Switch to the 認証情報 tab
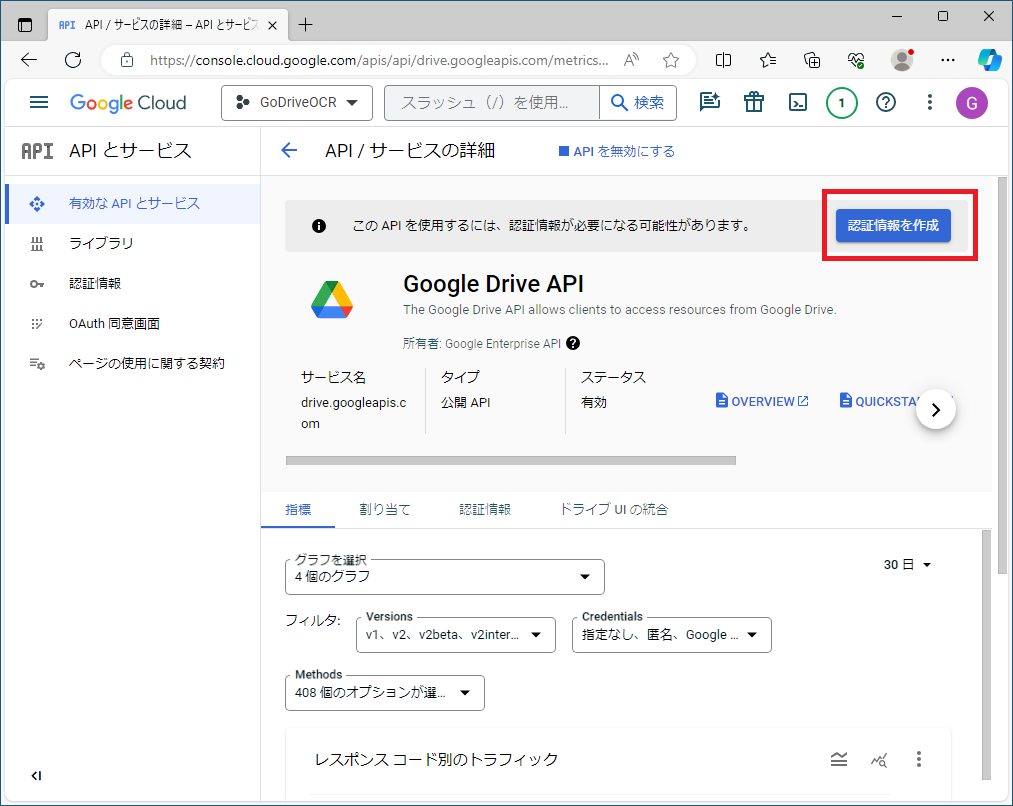 click(x=485, y=510)
